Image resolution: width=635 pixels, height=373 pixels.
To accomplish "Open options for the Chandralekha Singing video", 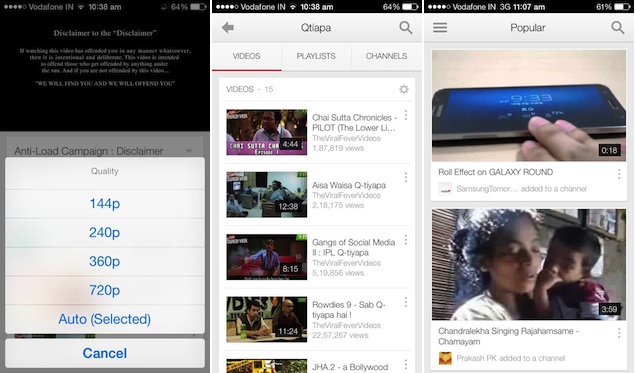I will [619, 333].
